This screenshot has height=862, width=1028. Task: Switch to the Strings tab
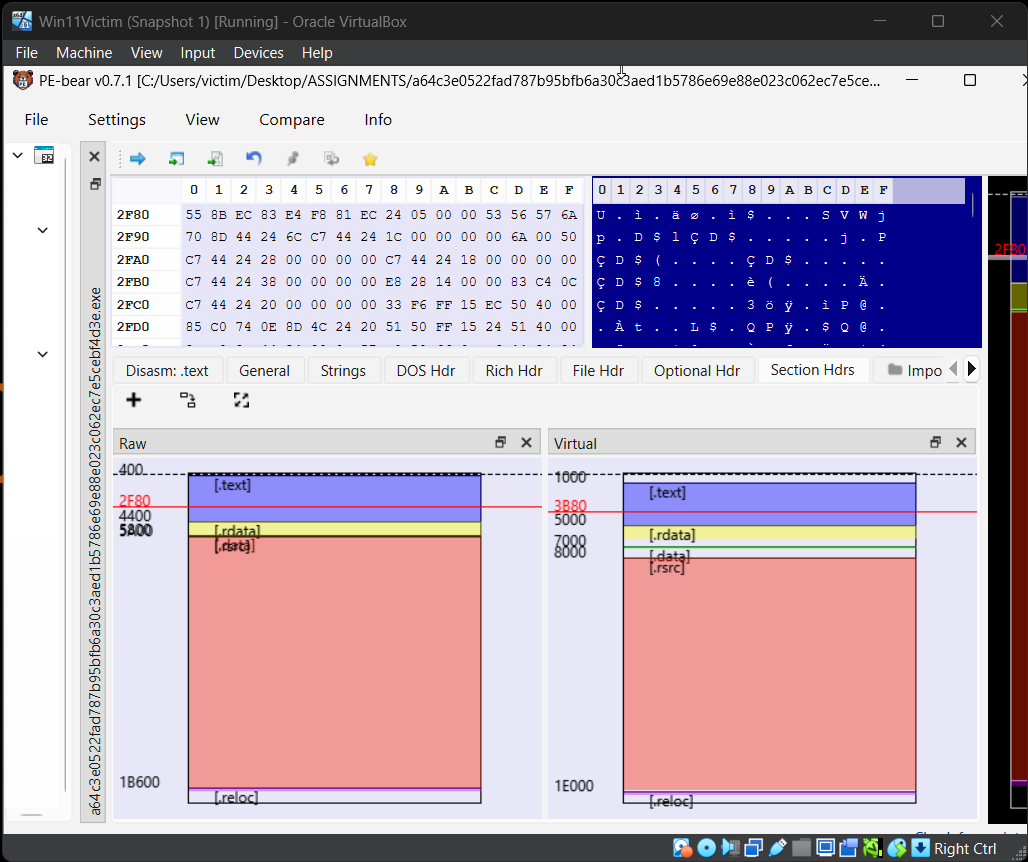[343, 371]
